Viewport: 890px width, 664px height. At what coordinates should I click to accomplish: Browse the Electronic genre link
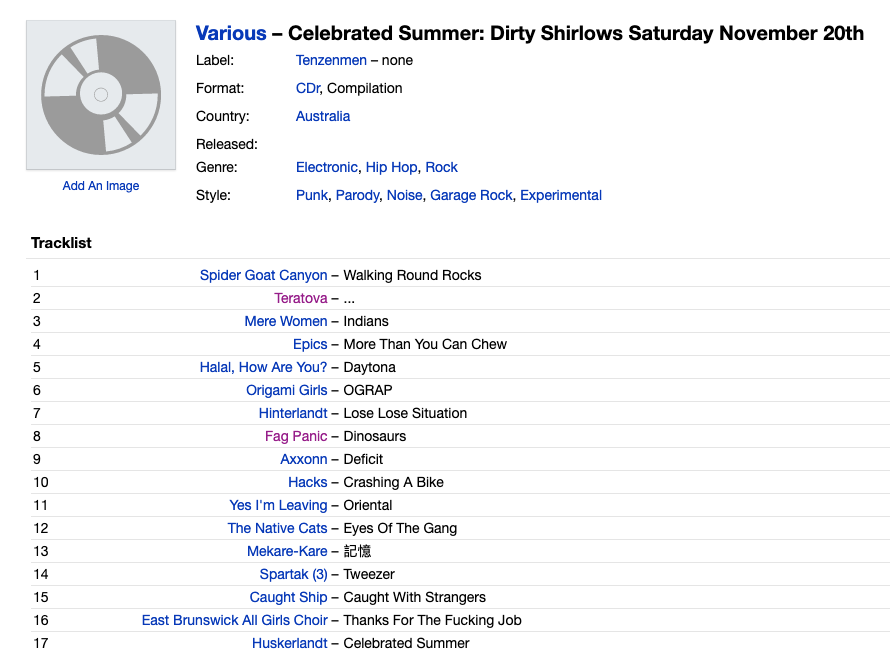[x=326, y=167]
